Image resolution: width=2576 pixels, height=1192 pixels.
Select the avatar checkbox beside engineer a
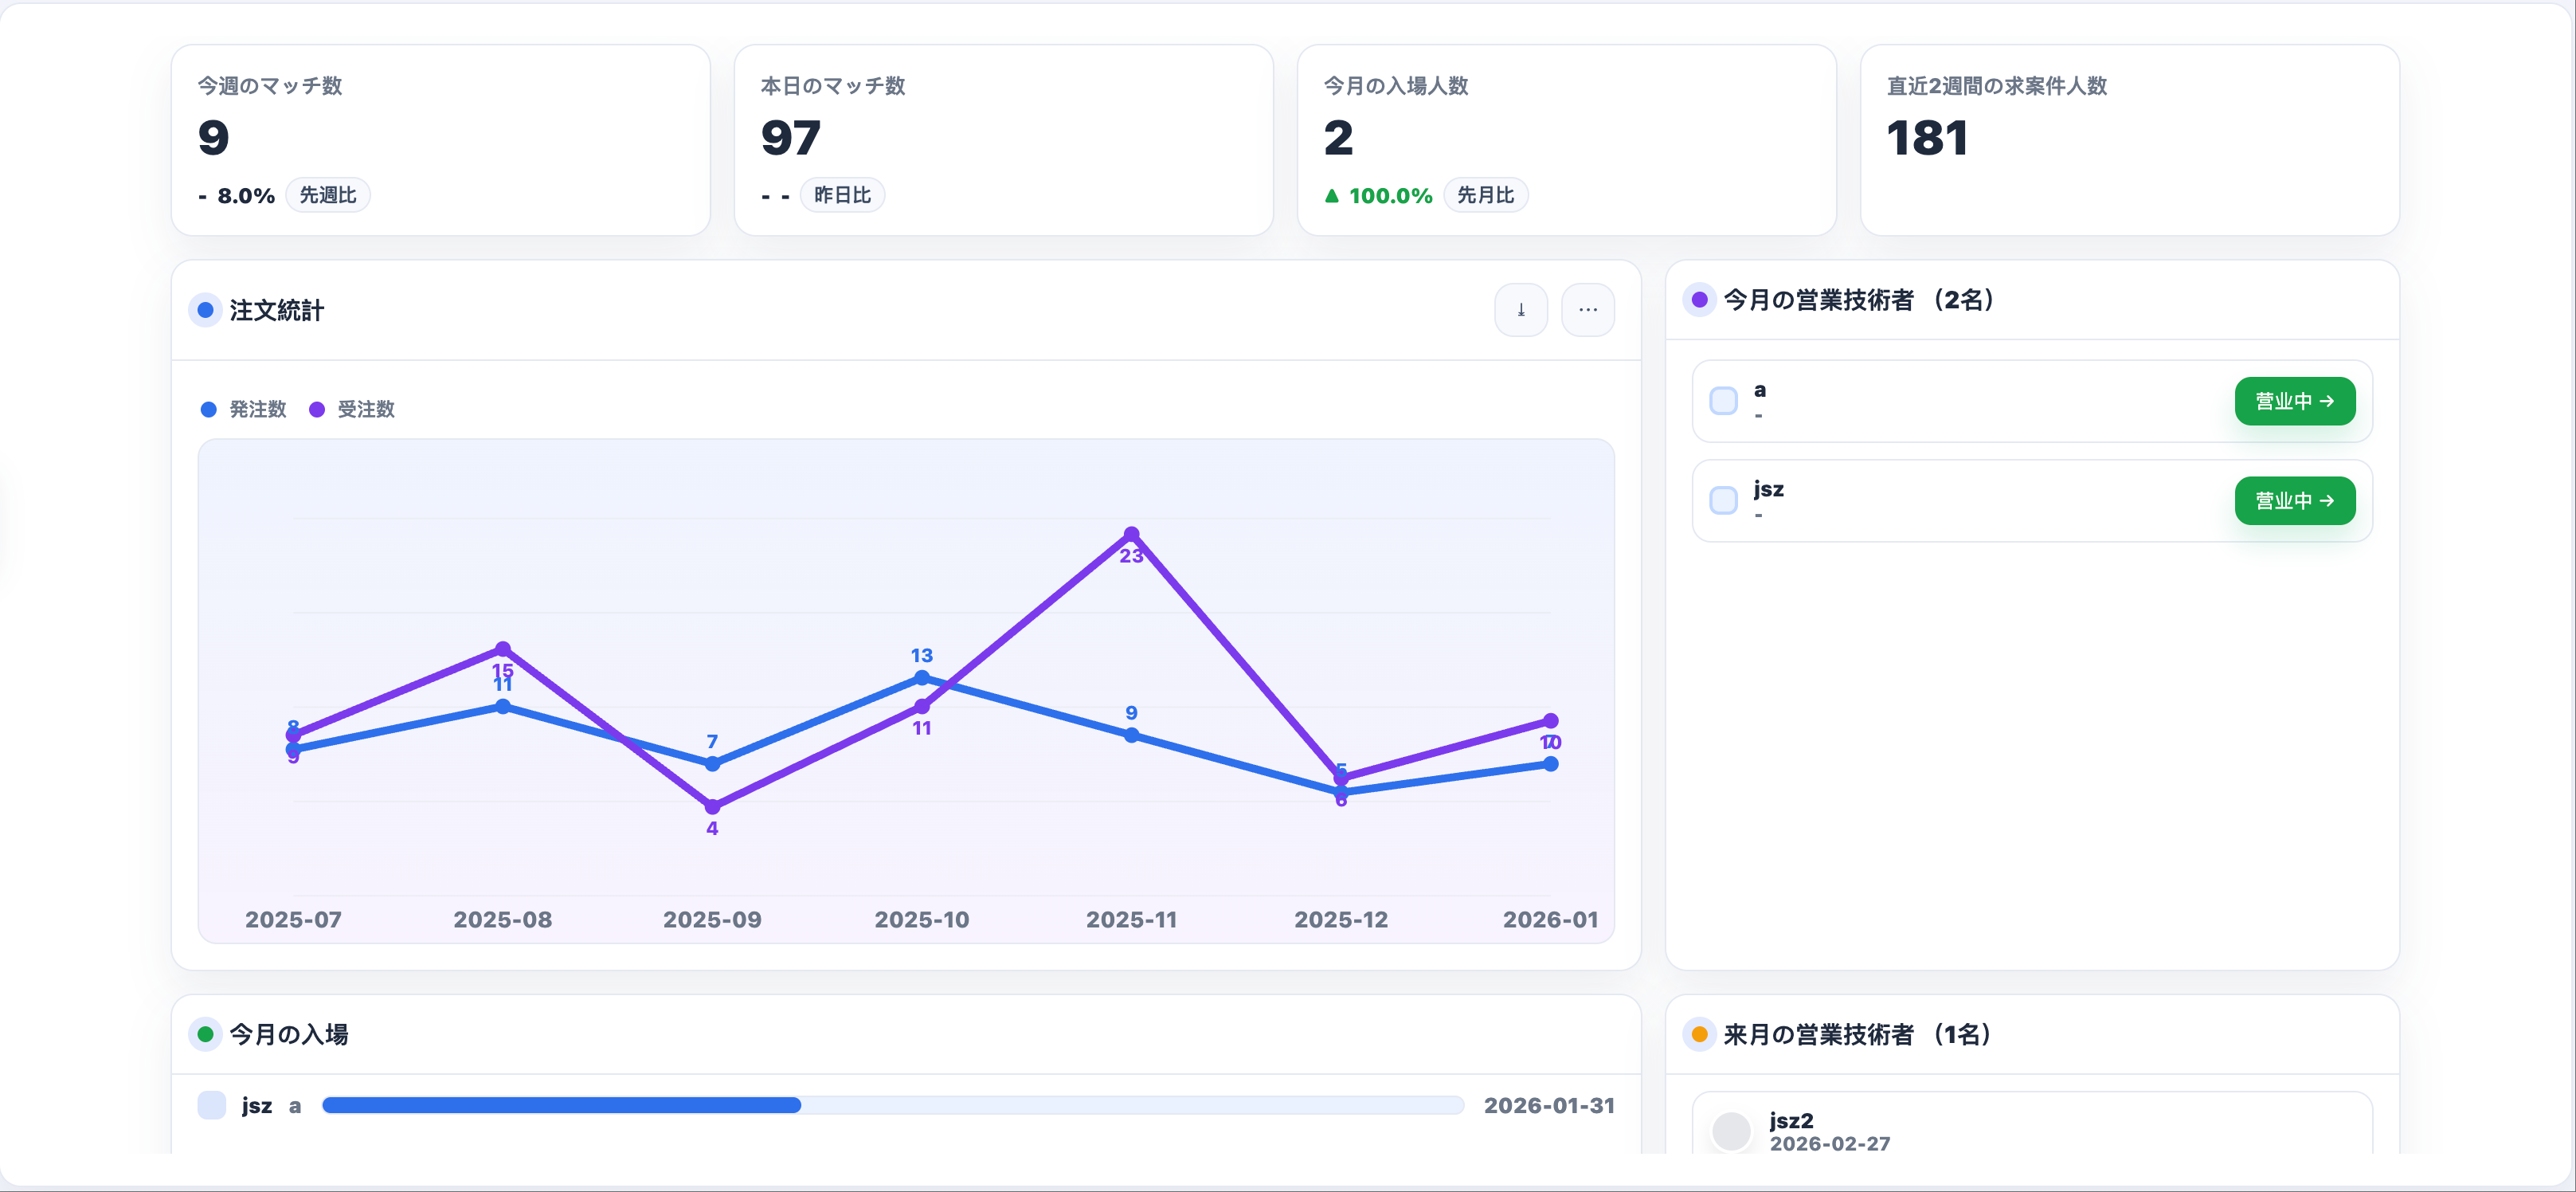click(1723, 401)
